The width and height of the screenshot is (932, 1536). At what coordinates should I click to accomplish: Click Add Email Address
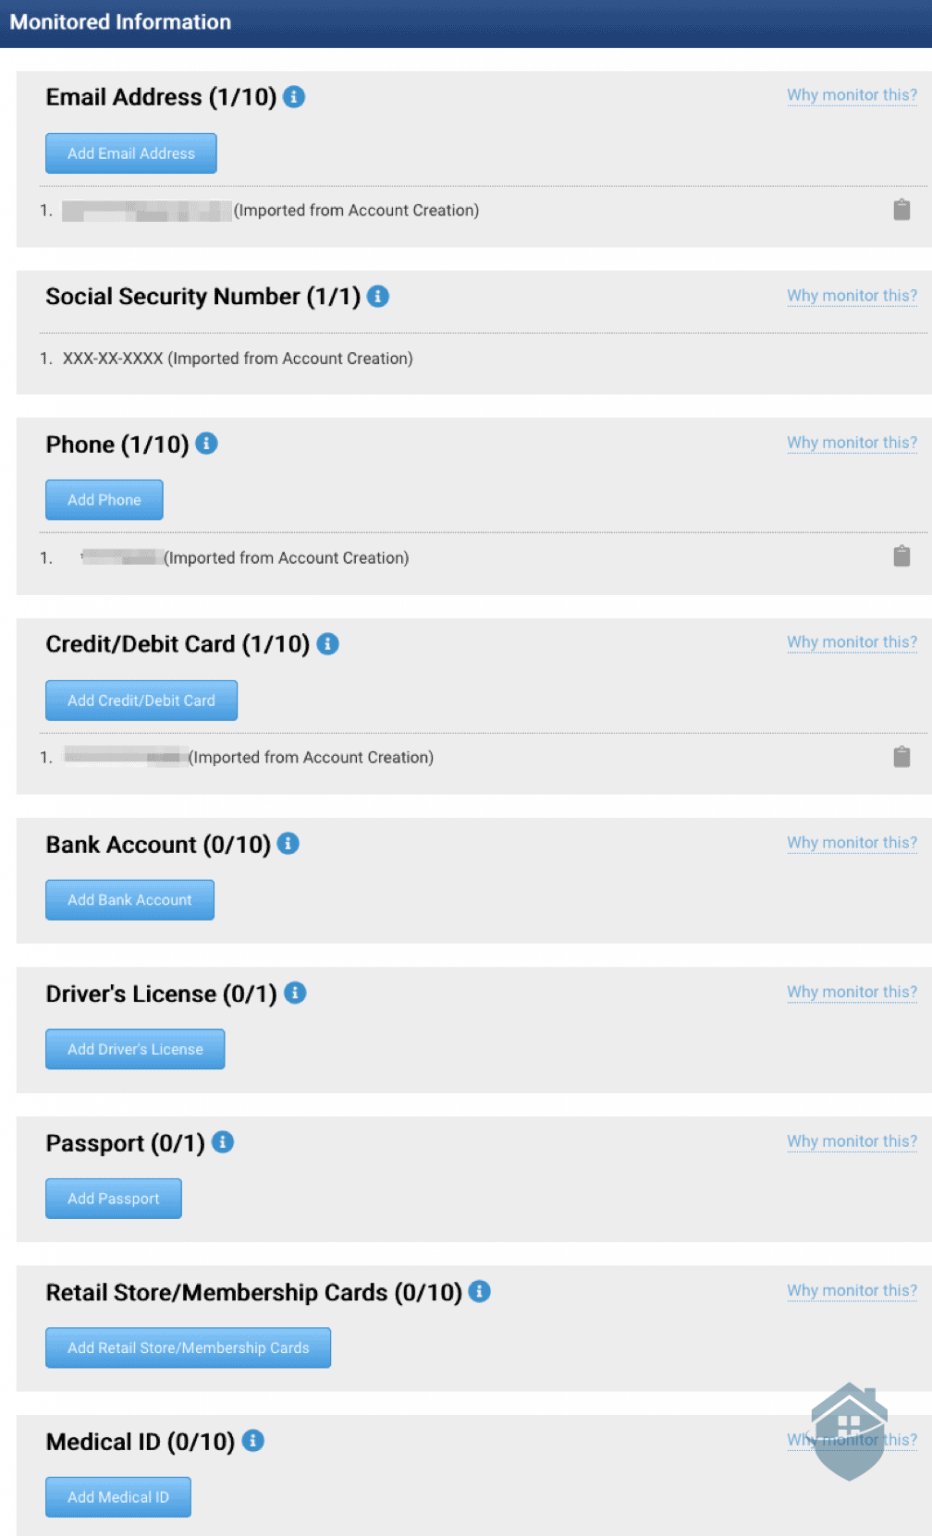click(x=130, y=152)
